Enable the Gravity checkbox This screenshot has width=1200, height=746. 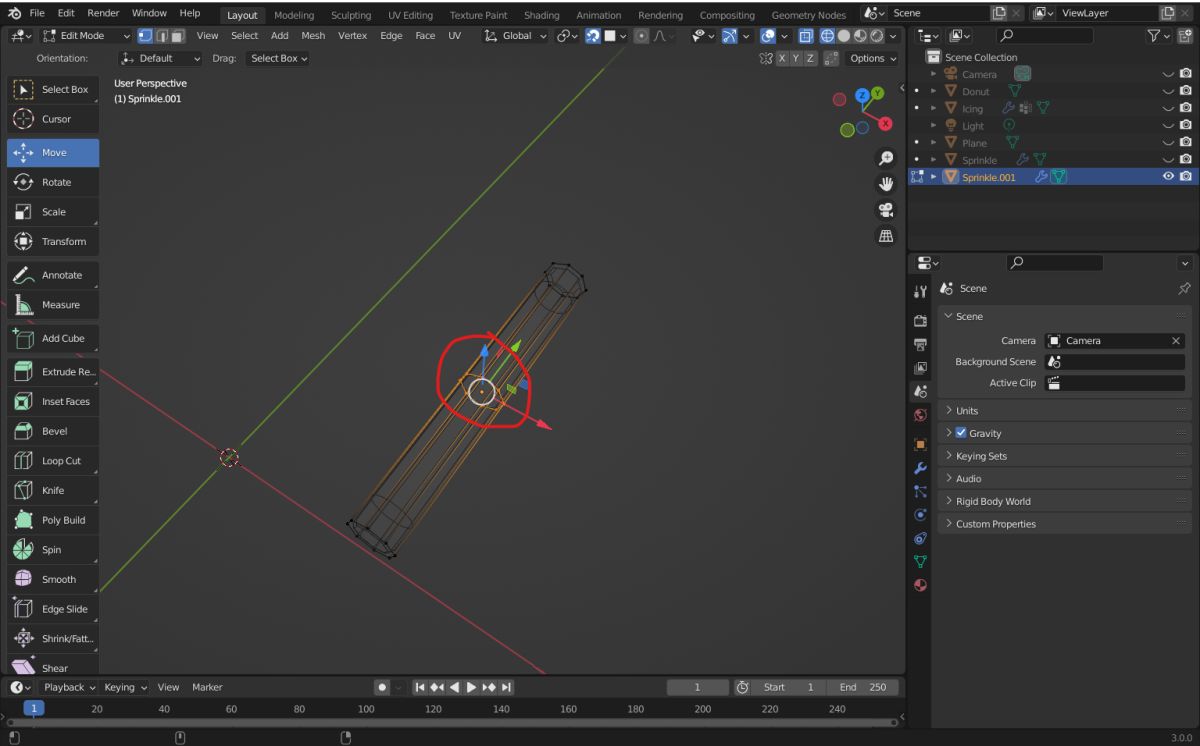(x=961, y=433)
